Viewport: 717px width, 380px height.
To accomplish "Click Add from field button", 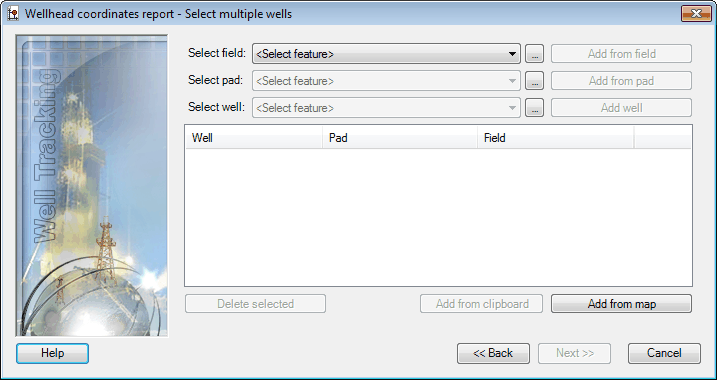I will click(x=621, y=54).
